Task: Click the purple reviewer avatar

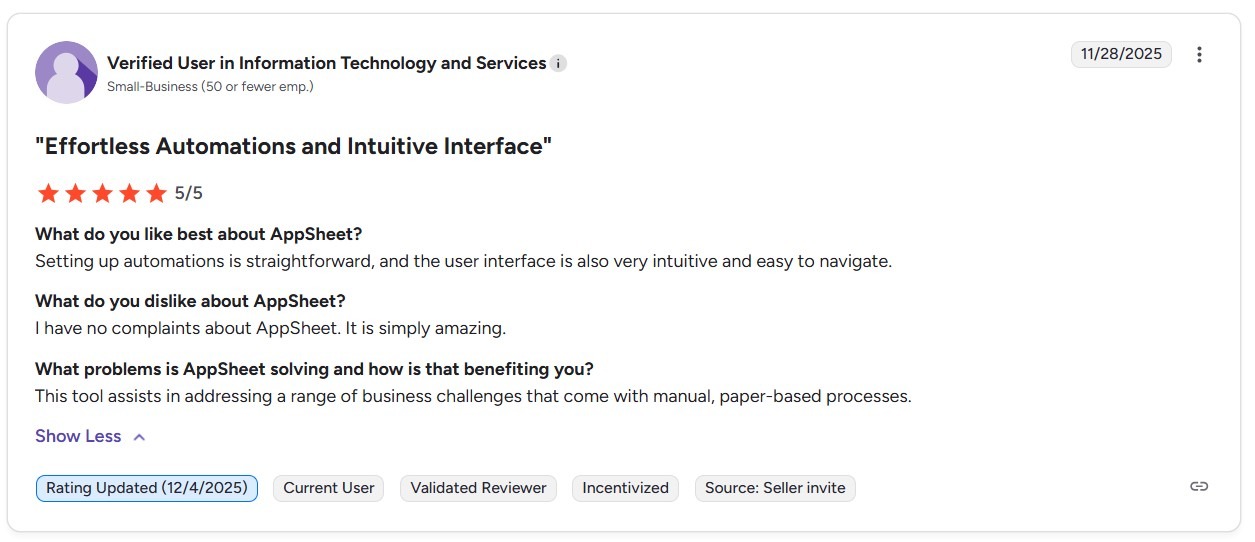Action: click(66, 72)
